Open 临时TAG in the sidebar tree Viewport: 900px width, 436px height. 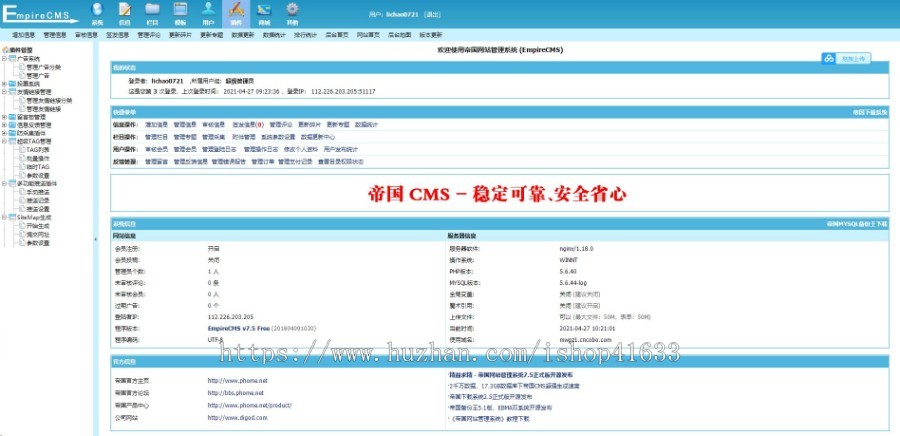click(x=38, y=167)
